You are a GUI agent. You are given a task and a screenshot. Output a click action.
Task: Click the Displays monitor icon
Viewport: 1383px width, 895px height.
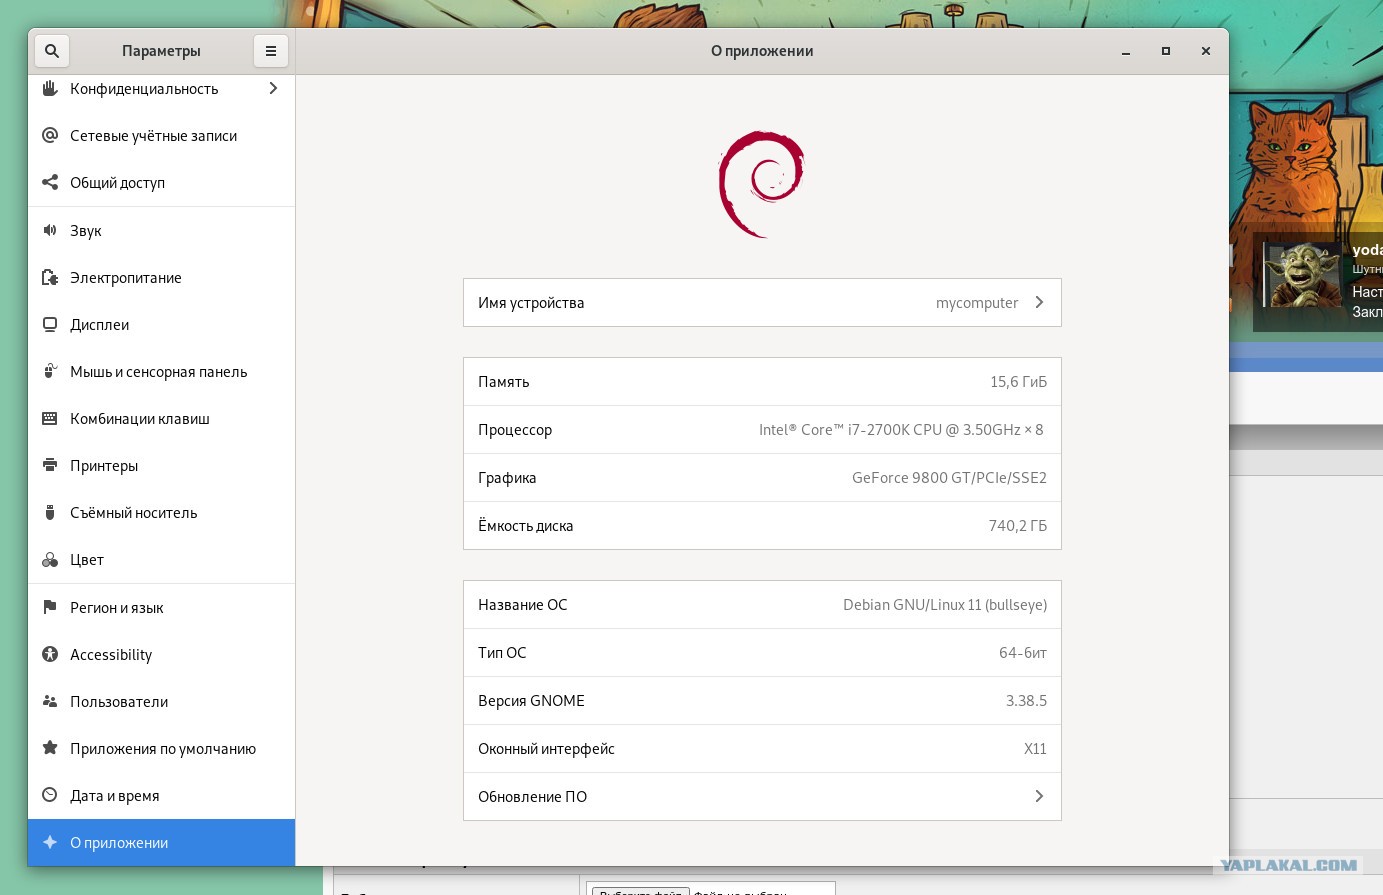click(50, 325)
